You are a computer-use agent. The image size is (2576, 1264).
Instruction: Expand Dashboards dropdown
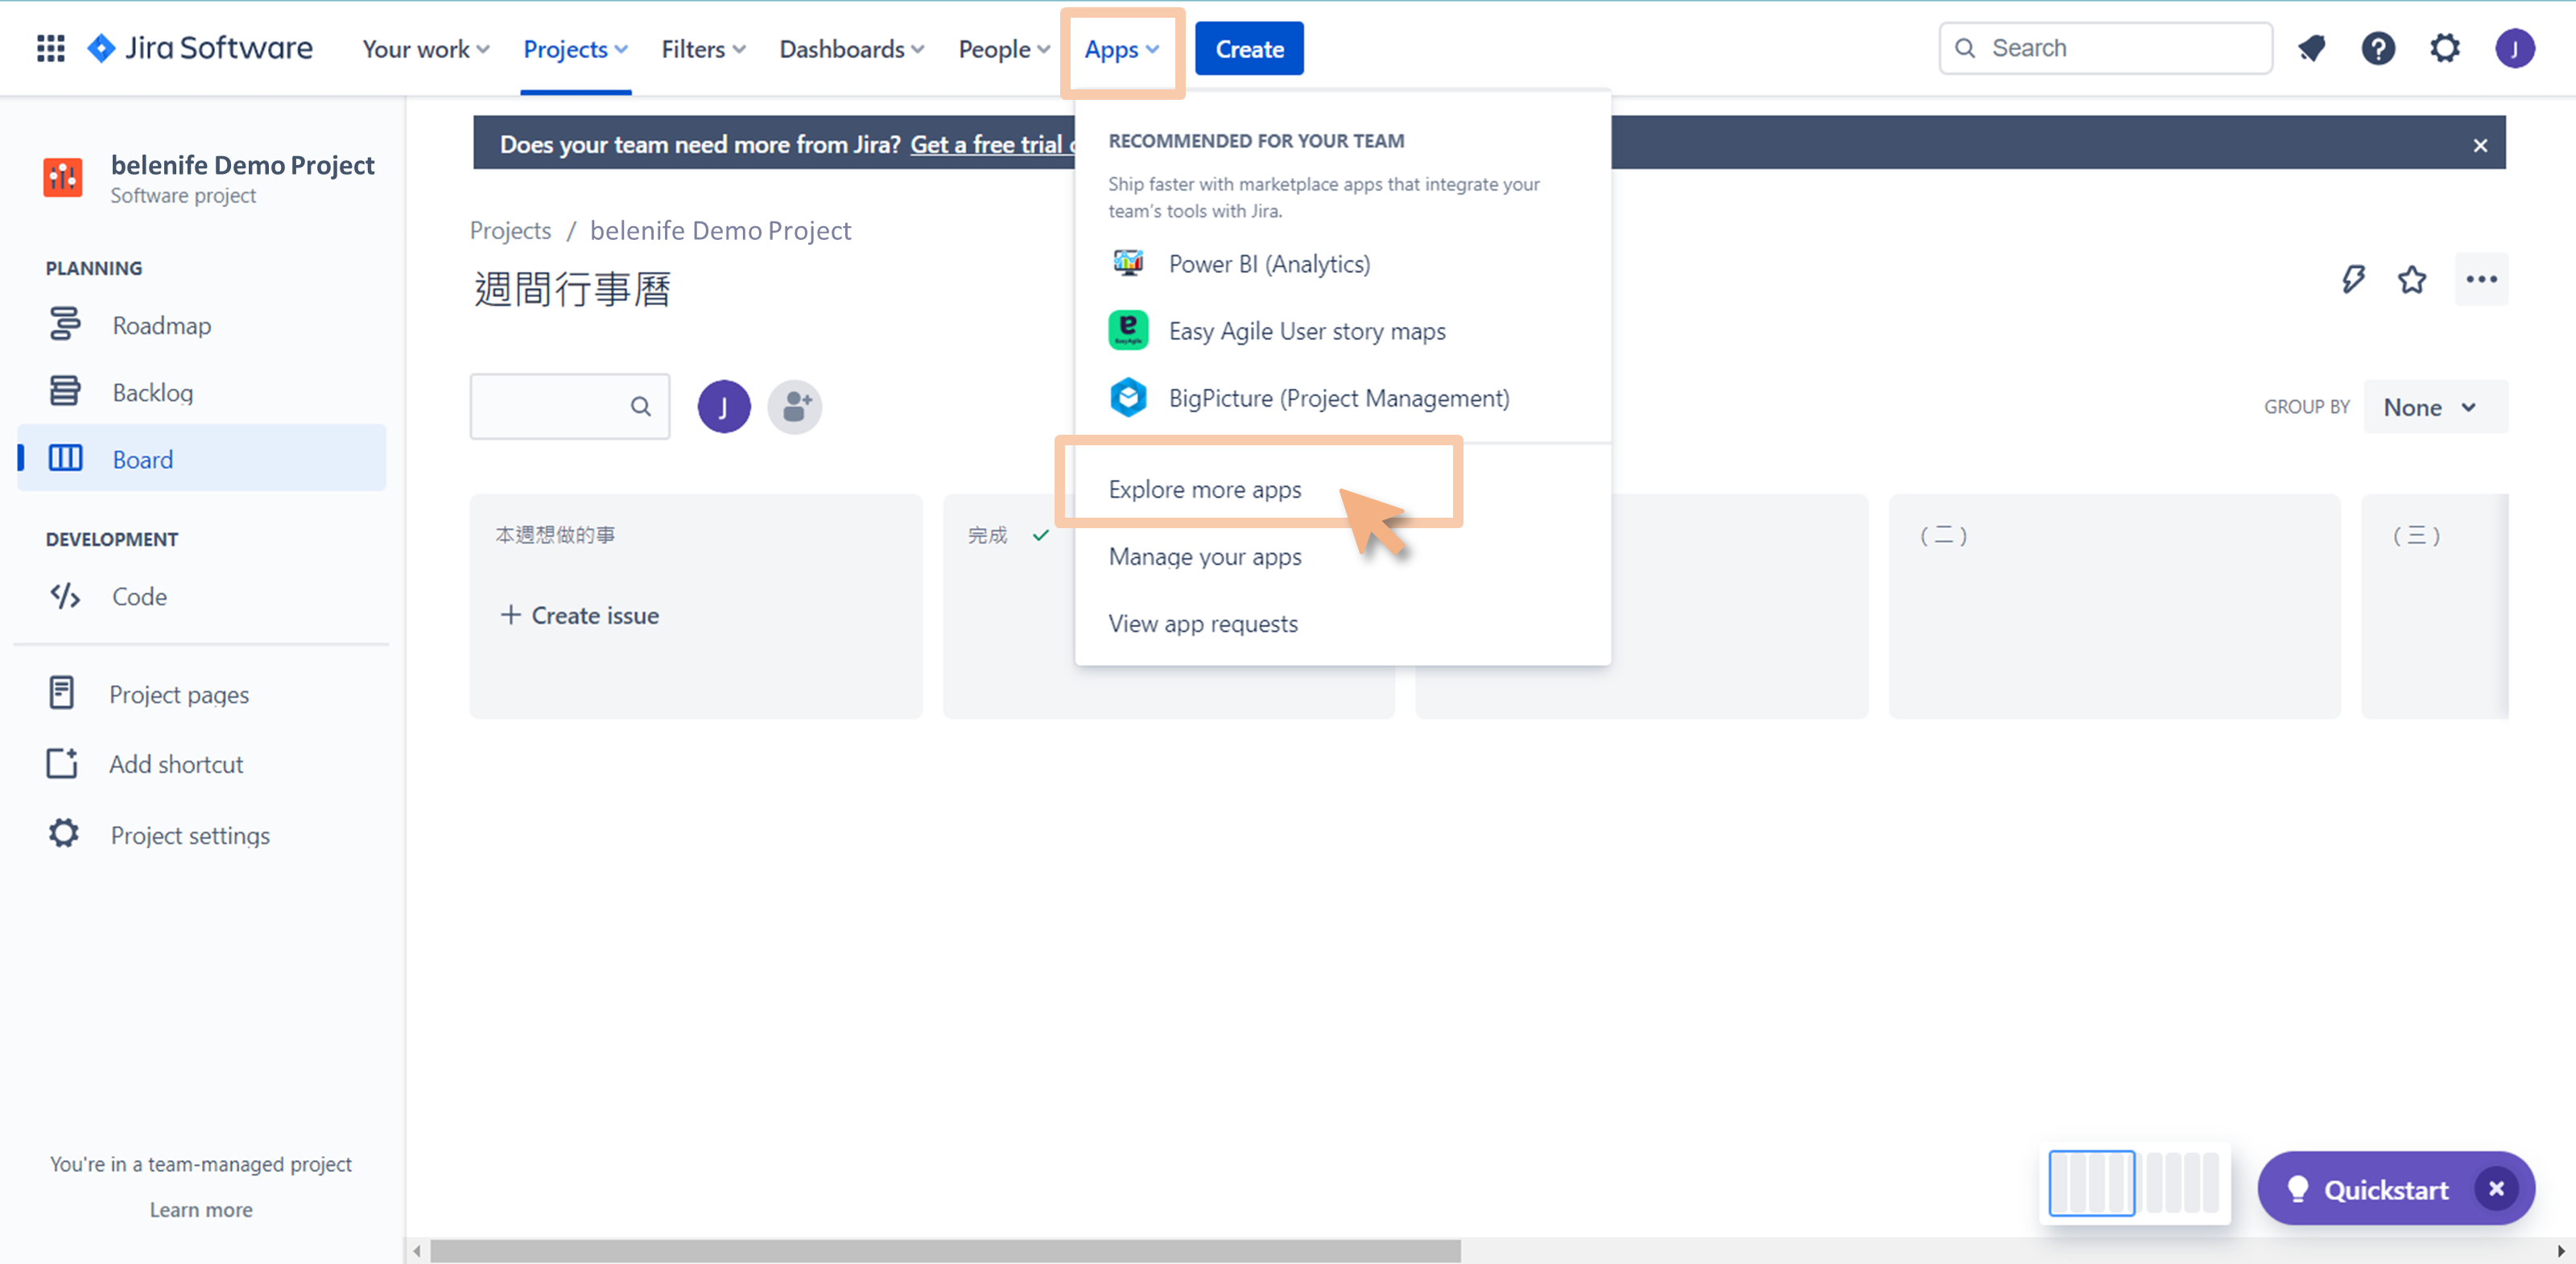pos(851,49)
